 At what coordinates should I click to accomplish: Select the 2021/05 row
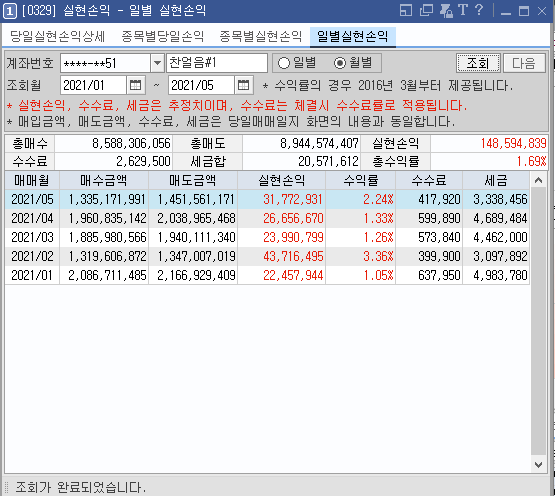[267, 199]
